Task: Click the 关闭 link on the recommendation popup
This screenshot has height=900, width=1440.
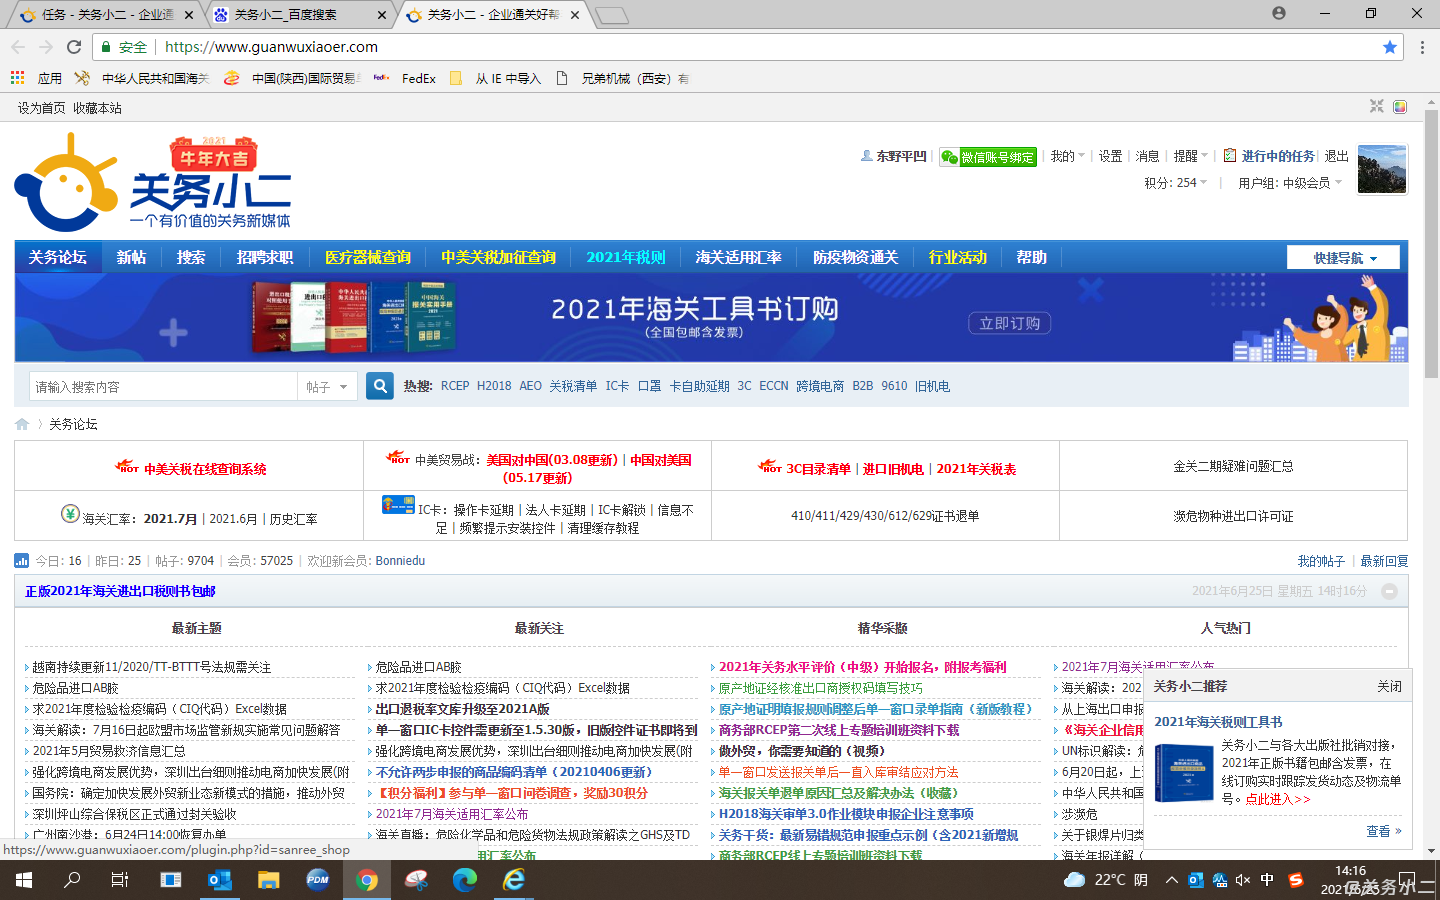Action: pos(1389,686)
